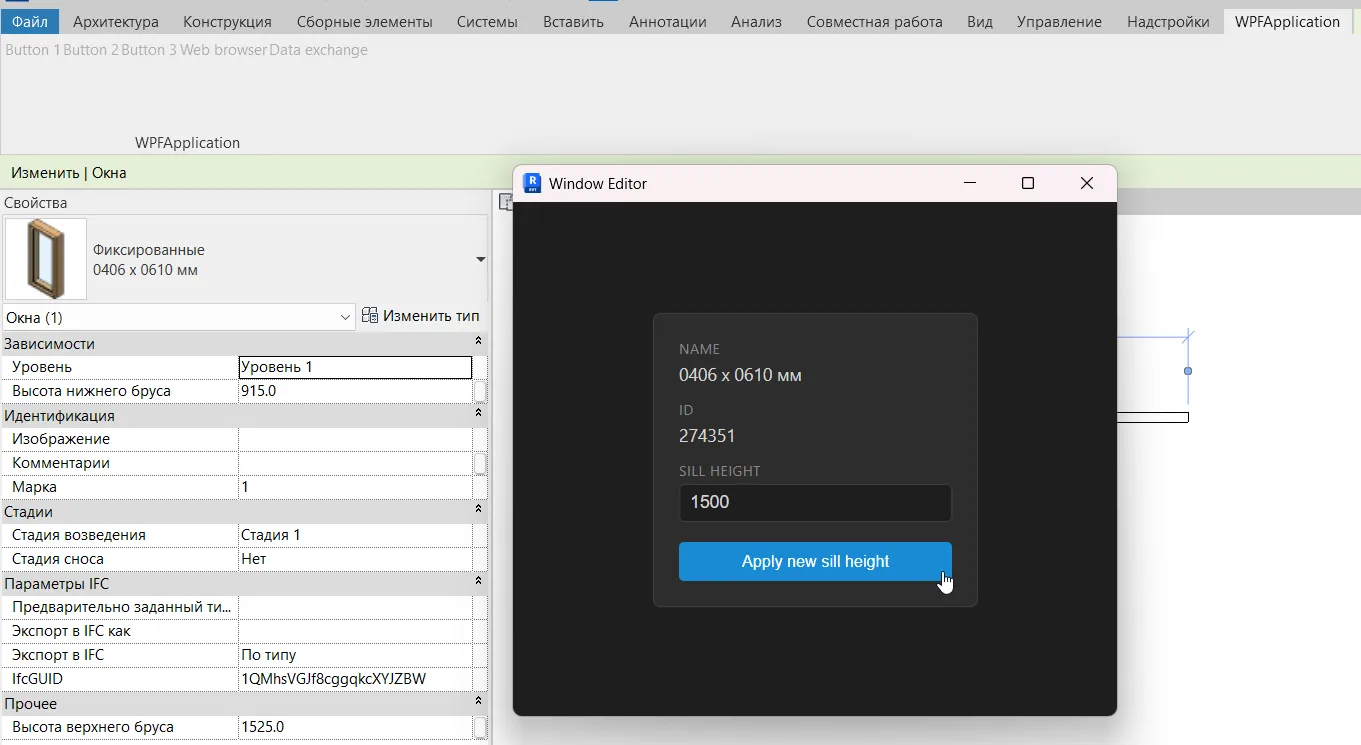Click the Sill Height input field
Viewport: 1361px width, 745px height.
point(815,503)
